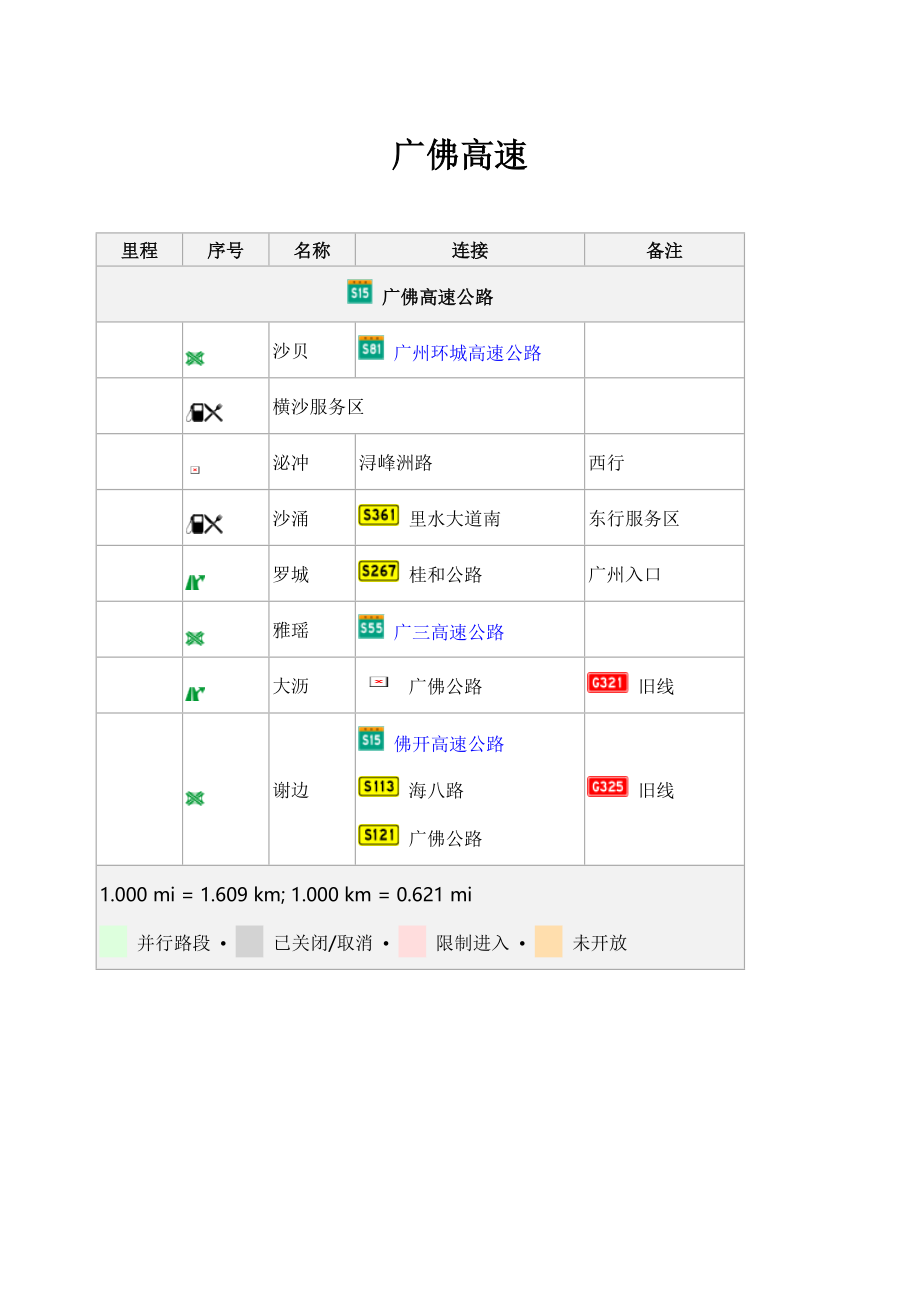
Task: Click the 并行路段 legend label
Action: pyautogui.click(x=174, y=943)
